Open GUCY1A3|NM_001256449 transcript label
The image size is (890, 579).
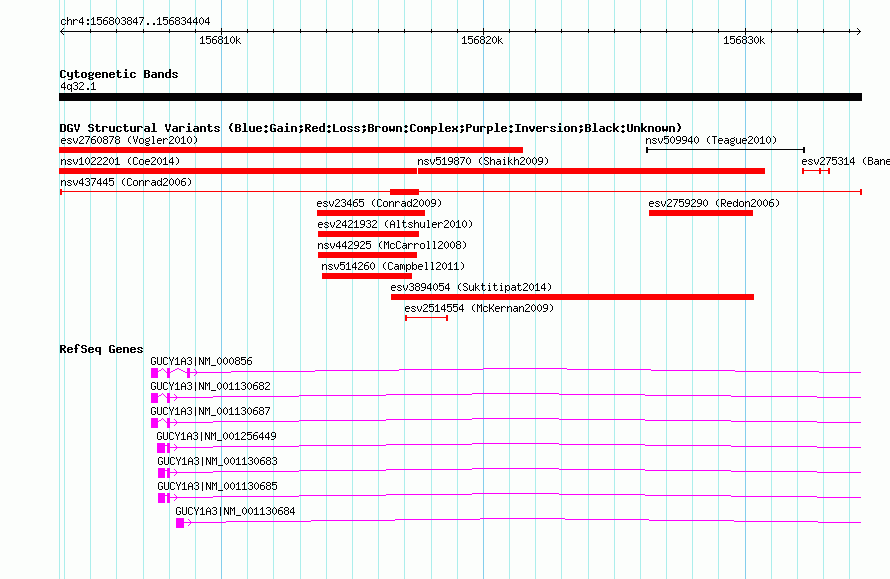pyautogui.click(x=216, y=437)
